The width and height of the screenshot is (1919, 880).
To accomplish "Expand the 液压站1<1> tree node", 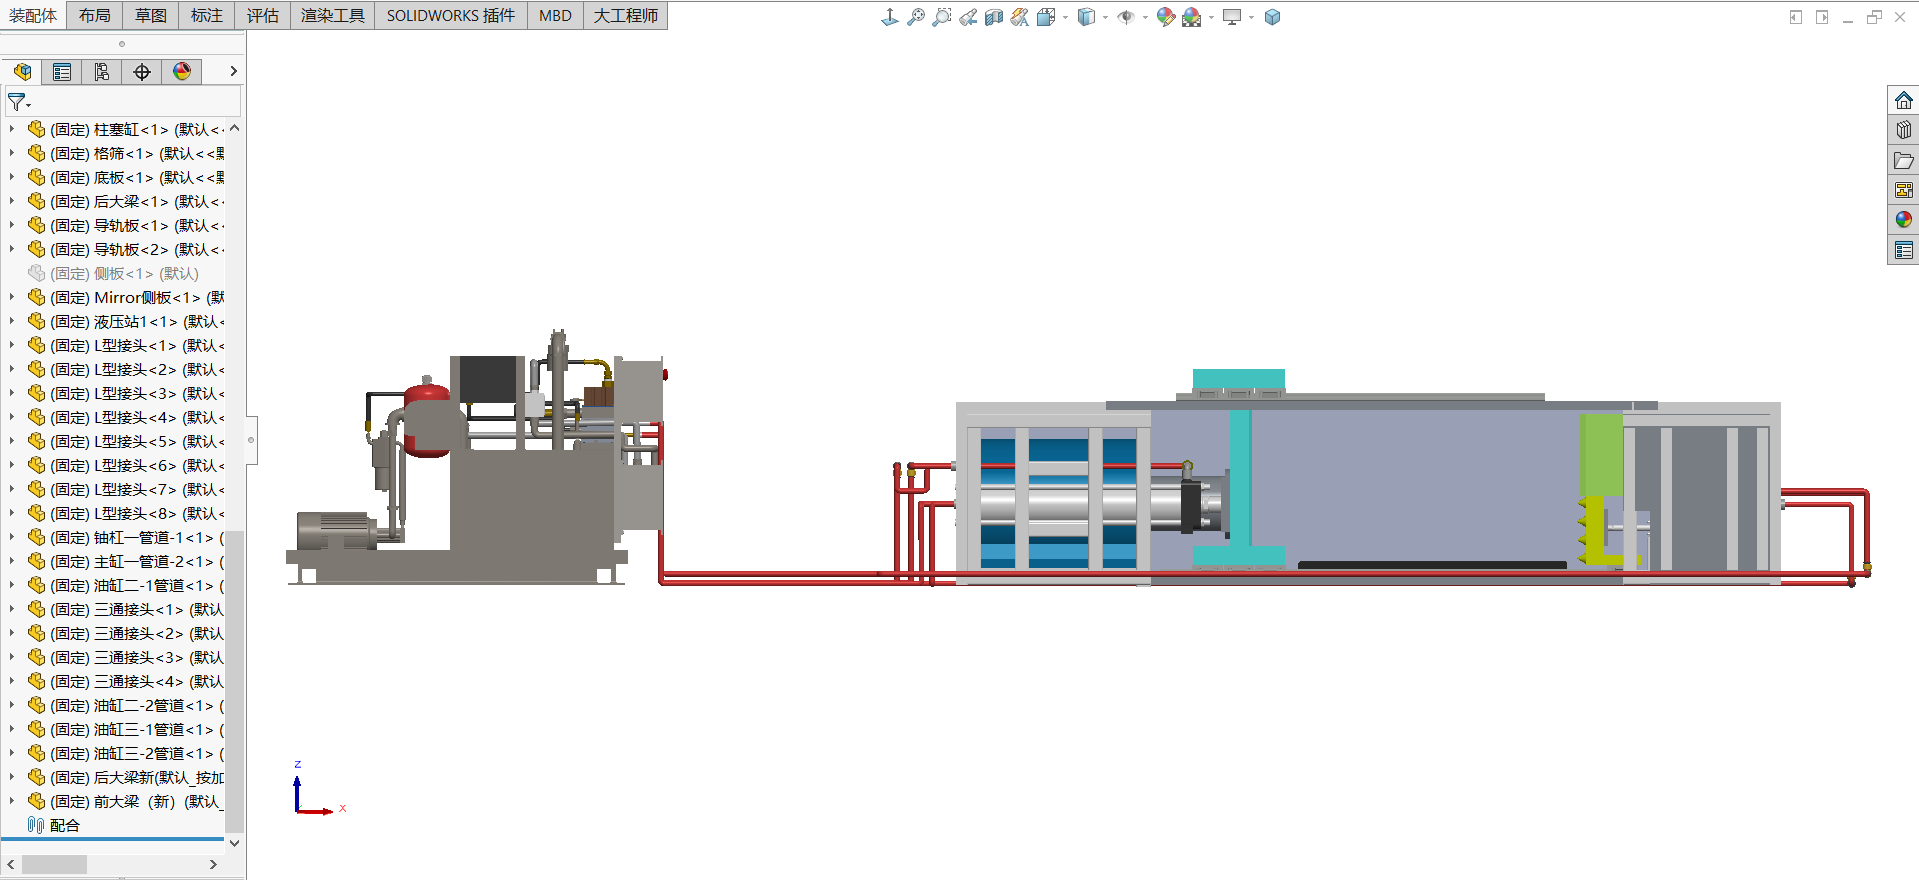I will point(11,321).
